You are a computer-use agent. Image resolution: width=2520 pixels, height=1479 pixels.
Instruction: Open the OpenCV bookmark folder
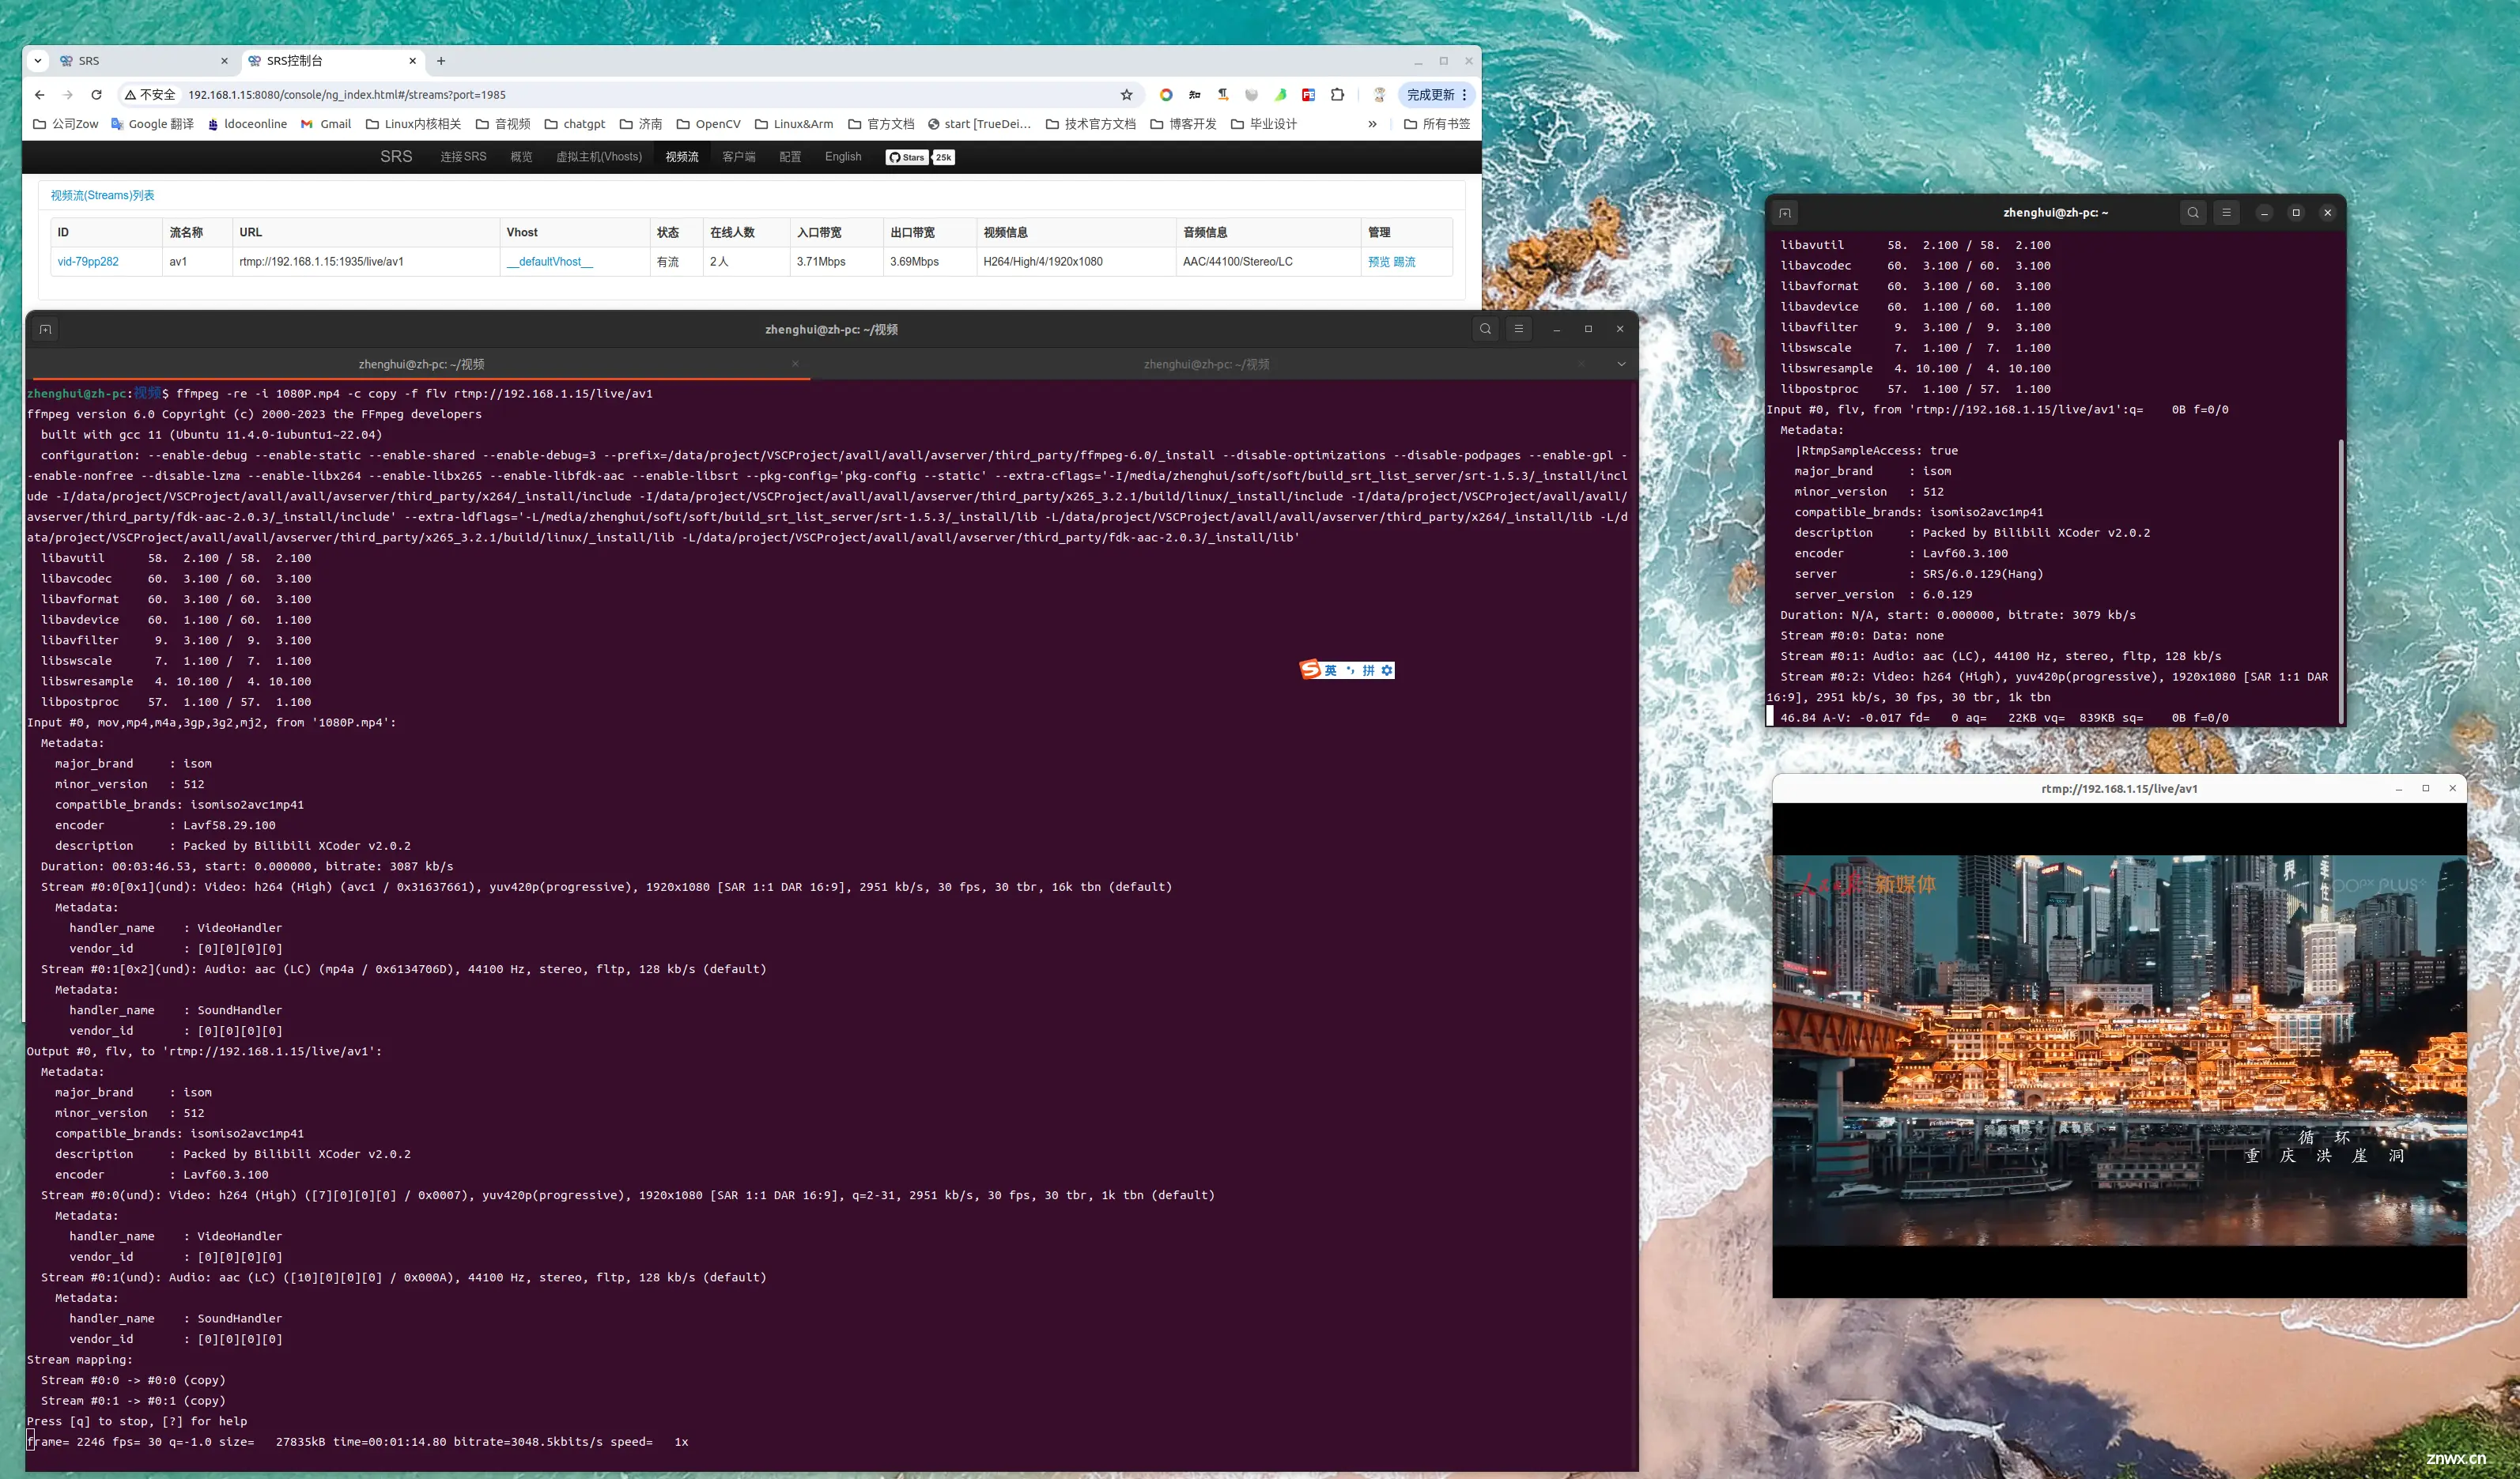coord(708,124)
